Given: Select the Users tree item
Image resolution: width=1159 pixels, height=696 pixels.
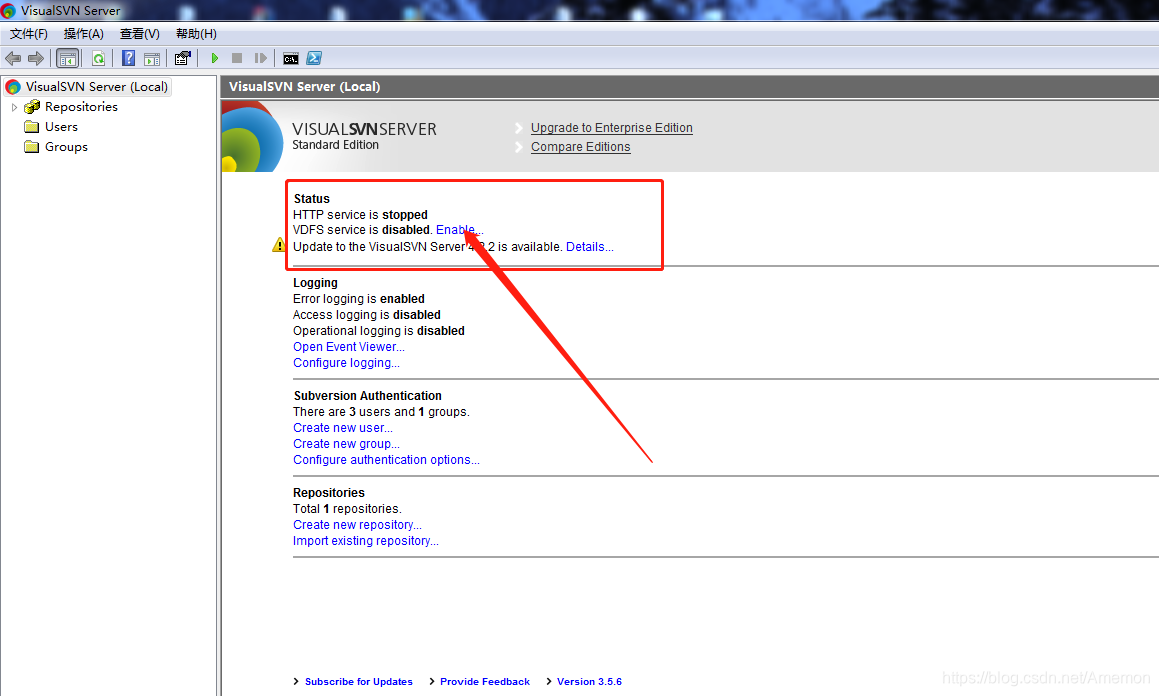Looking at the screenshot, I should point(61,126).
